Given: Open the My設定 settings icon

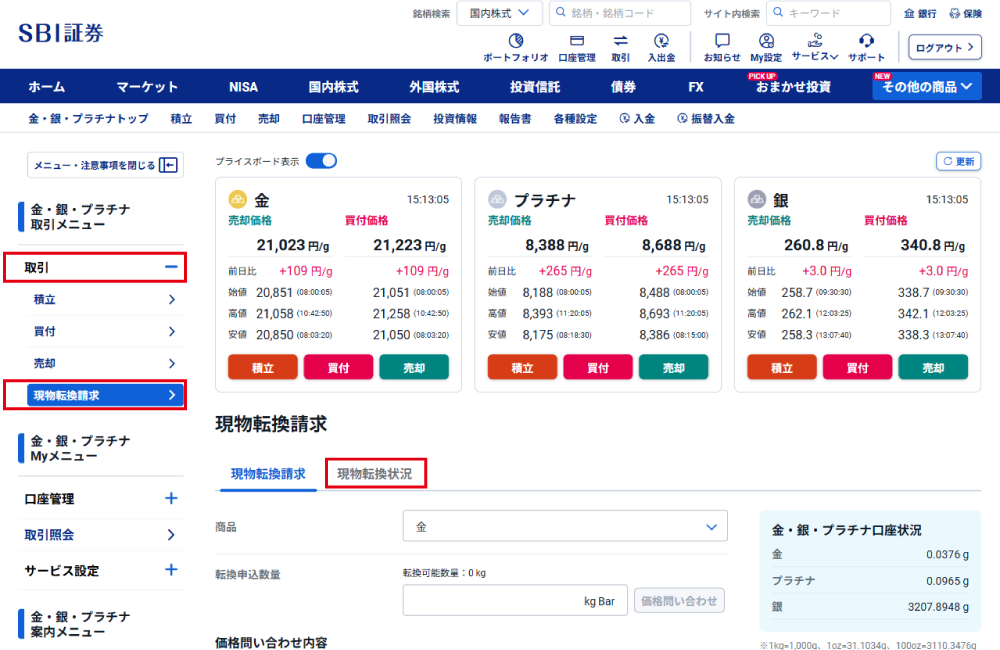Looking at the screenshot, I should (x=766, y=42).
